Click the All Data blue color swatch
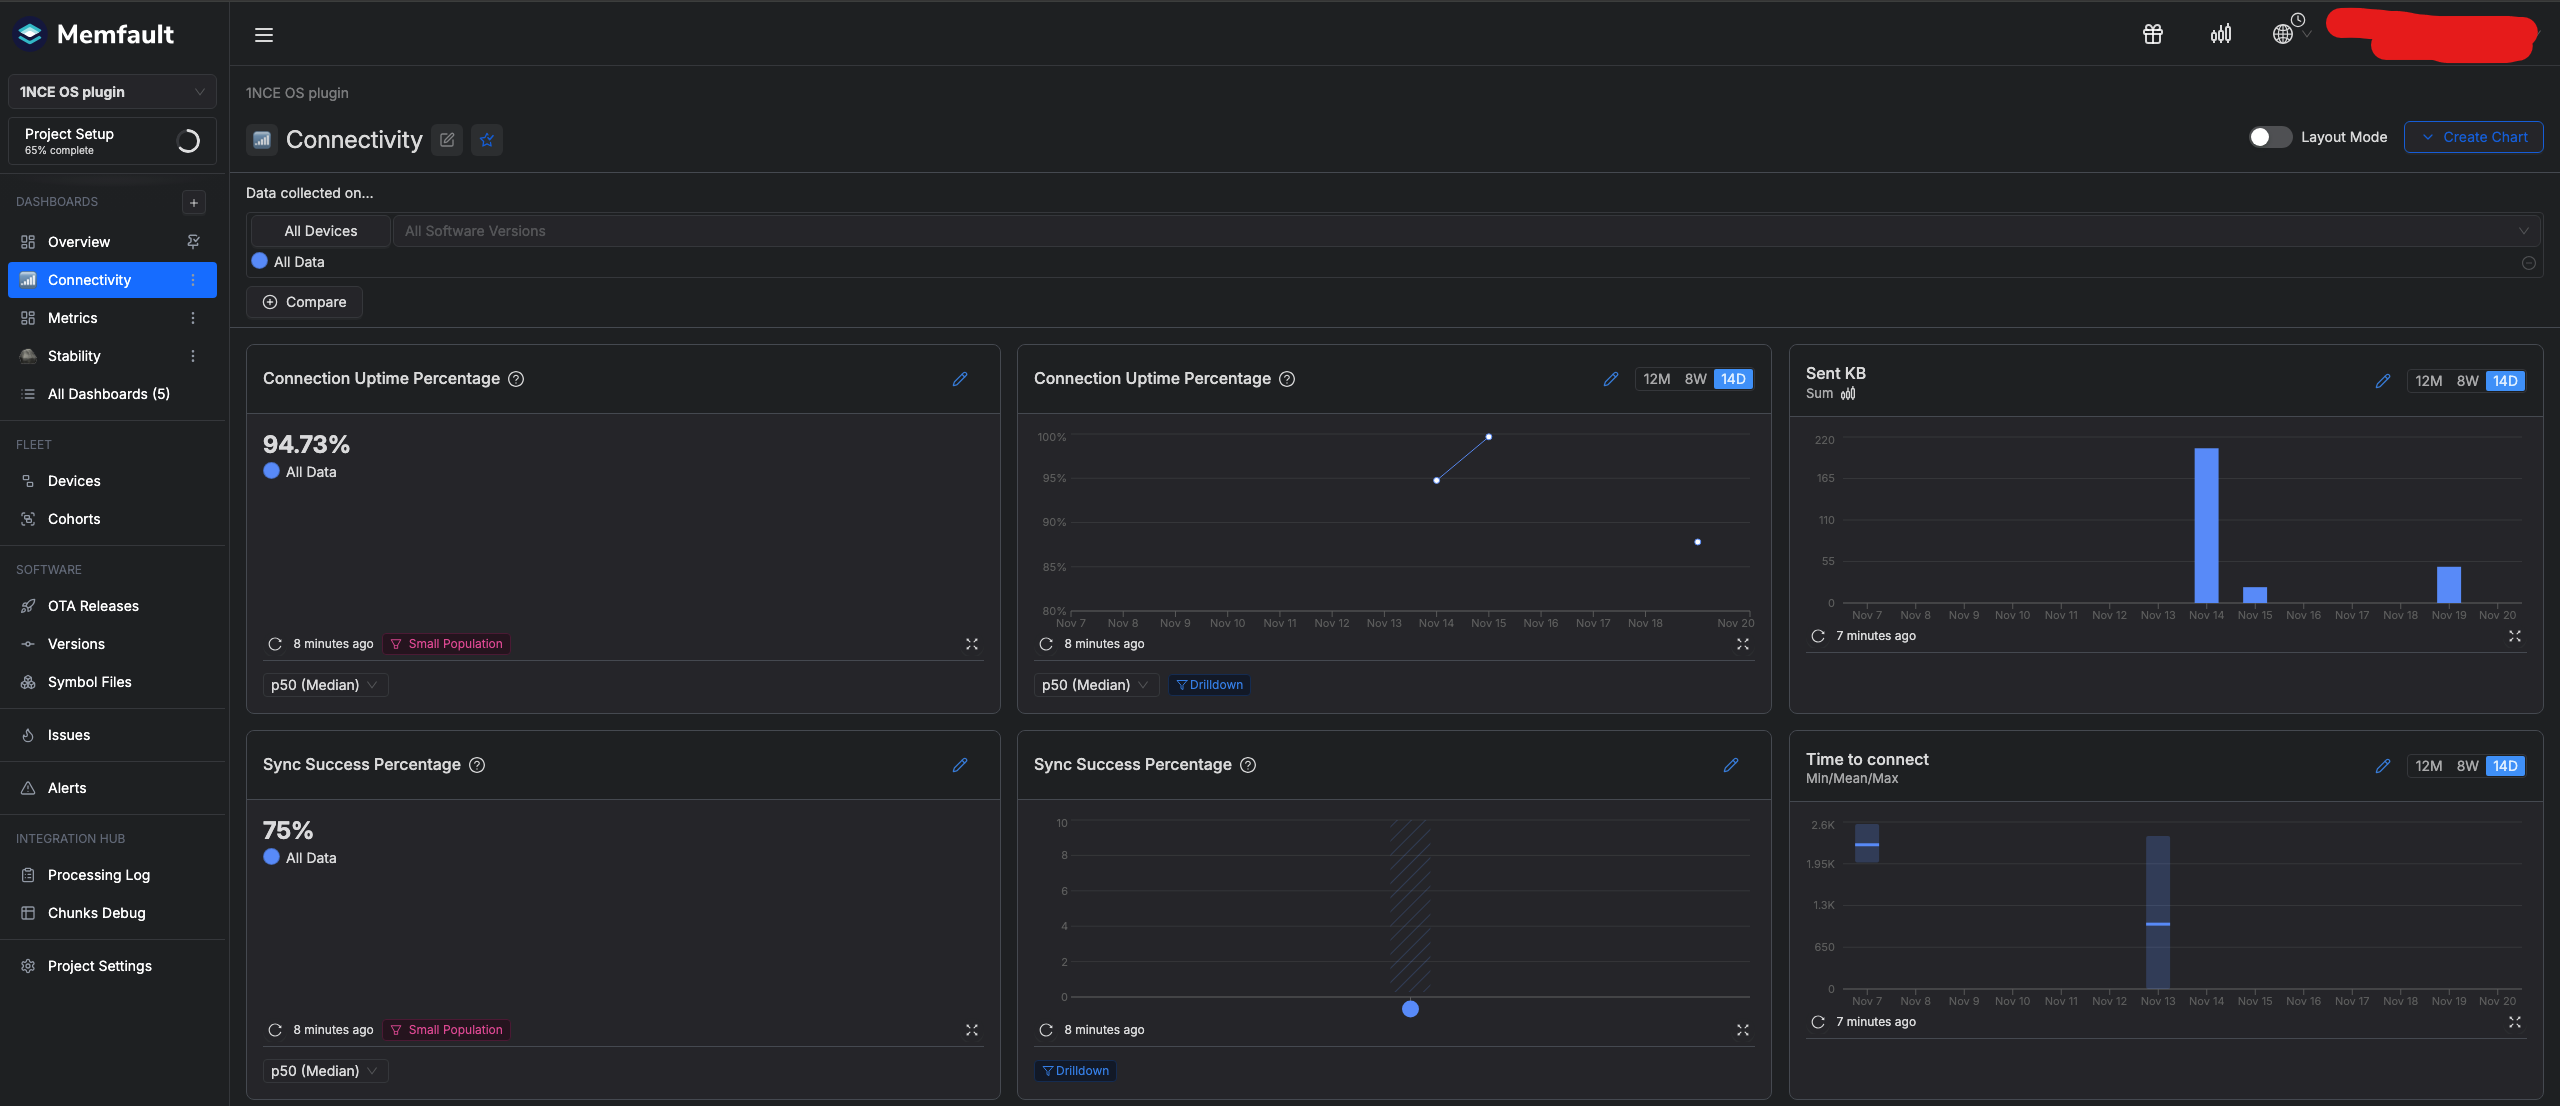The height and width of the screenshot is (1106, 2560). 260,261
